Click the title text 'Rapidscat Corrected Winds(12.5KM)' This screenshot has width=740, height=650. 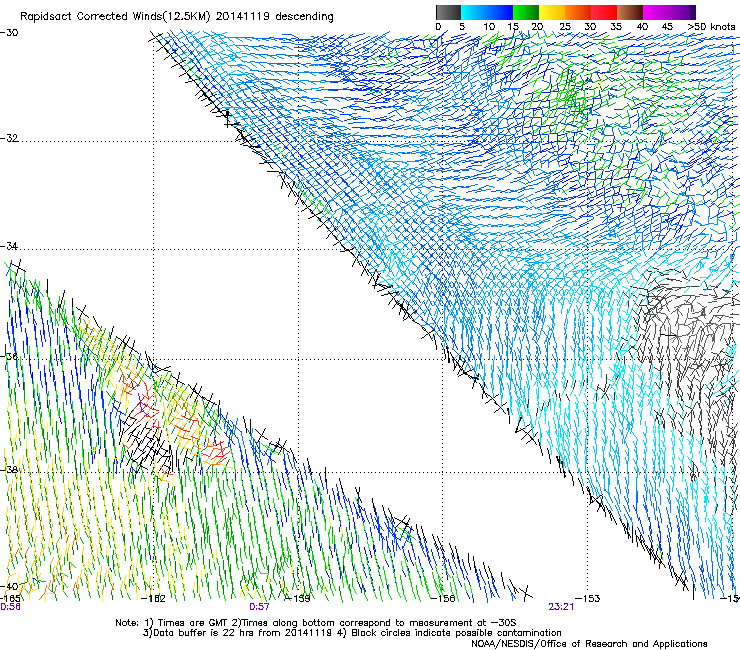point(115,17)
